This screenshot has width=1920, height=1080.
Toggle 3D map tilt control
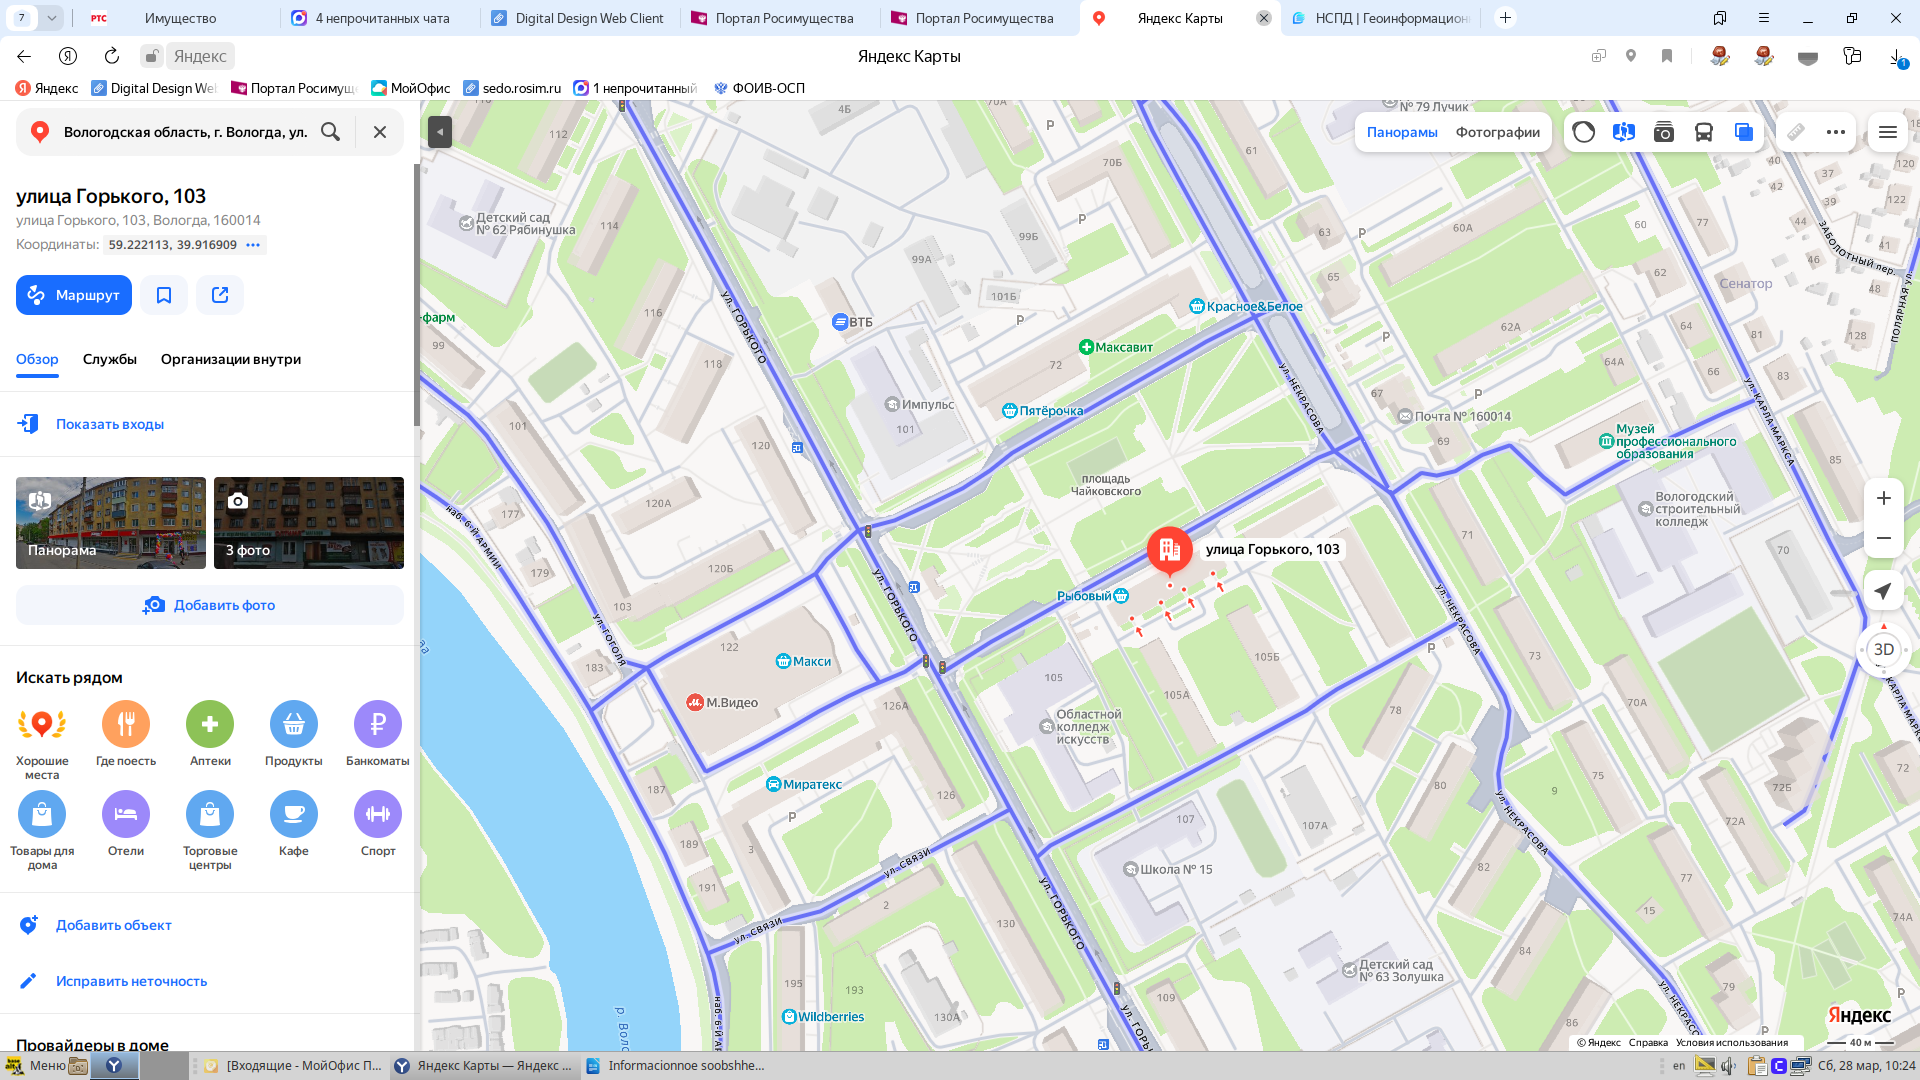pyautogui.click(x=1884, y=649)
